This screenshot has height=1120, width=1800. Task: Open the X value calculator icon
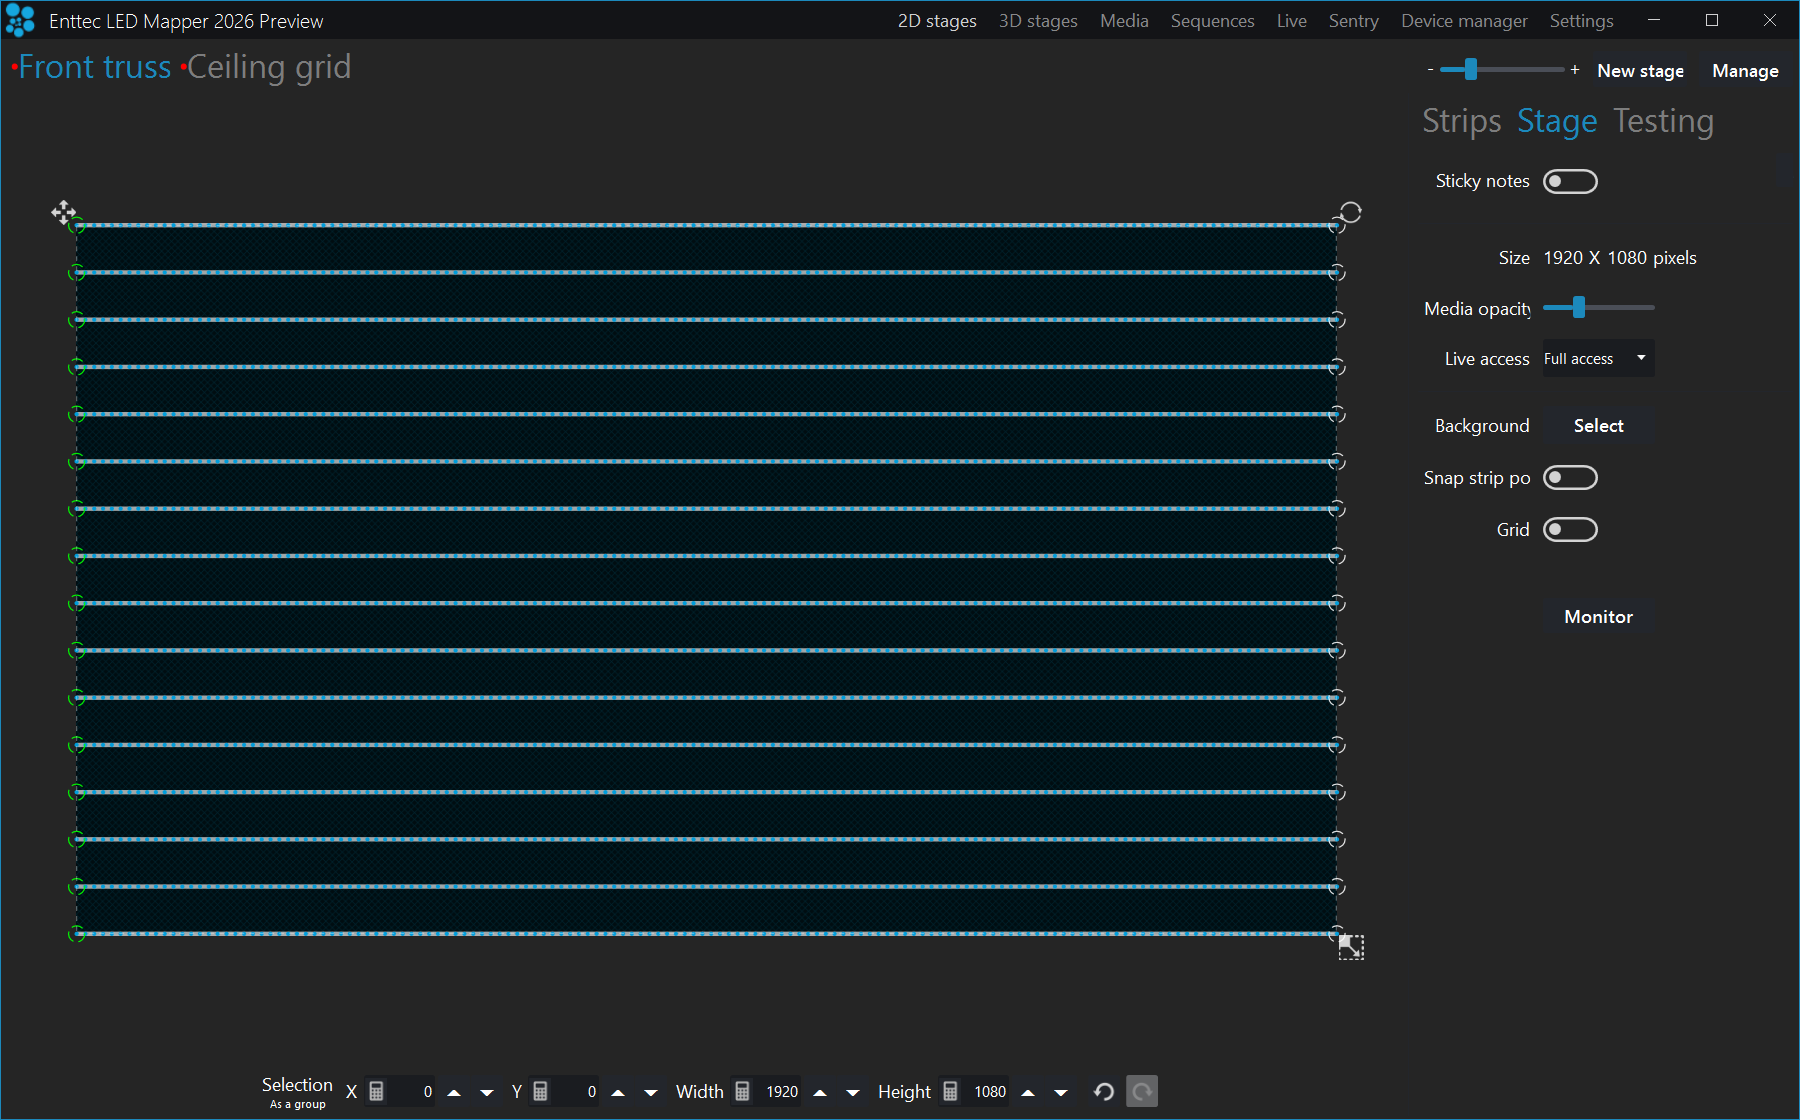pos(376,1091)
